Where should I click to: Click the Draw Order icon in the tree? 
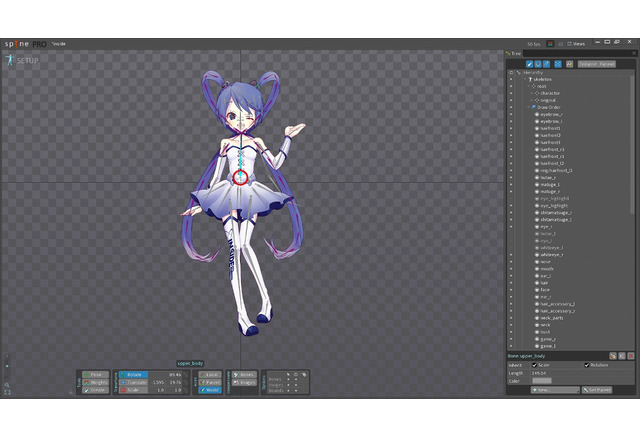point(533,107)
